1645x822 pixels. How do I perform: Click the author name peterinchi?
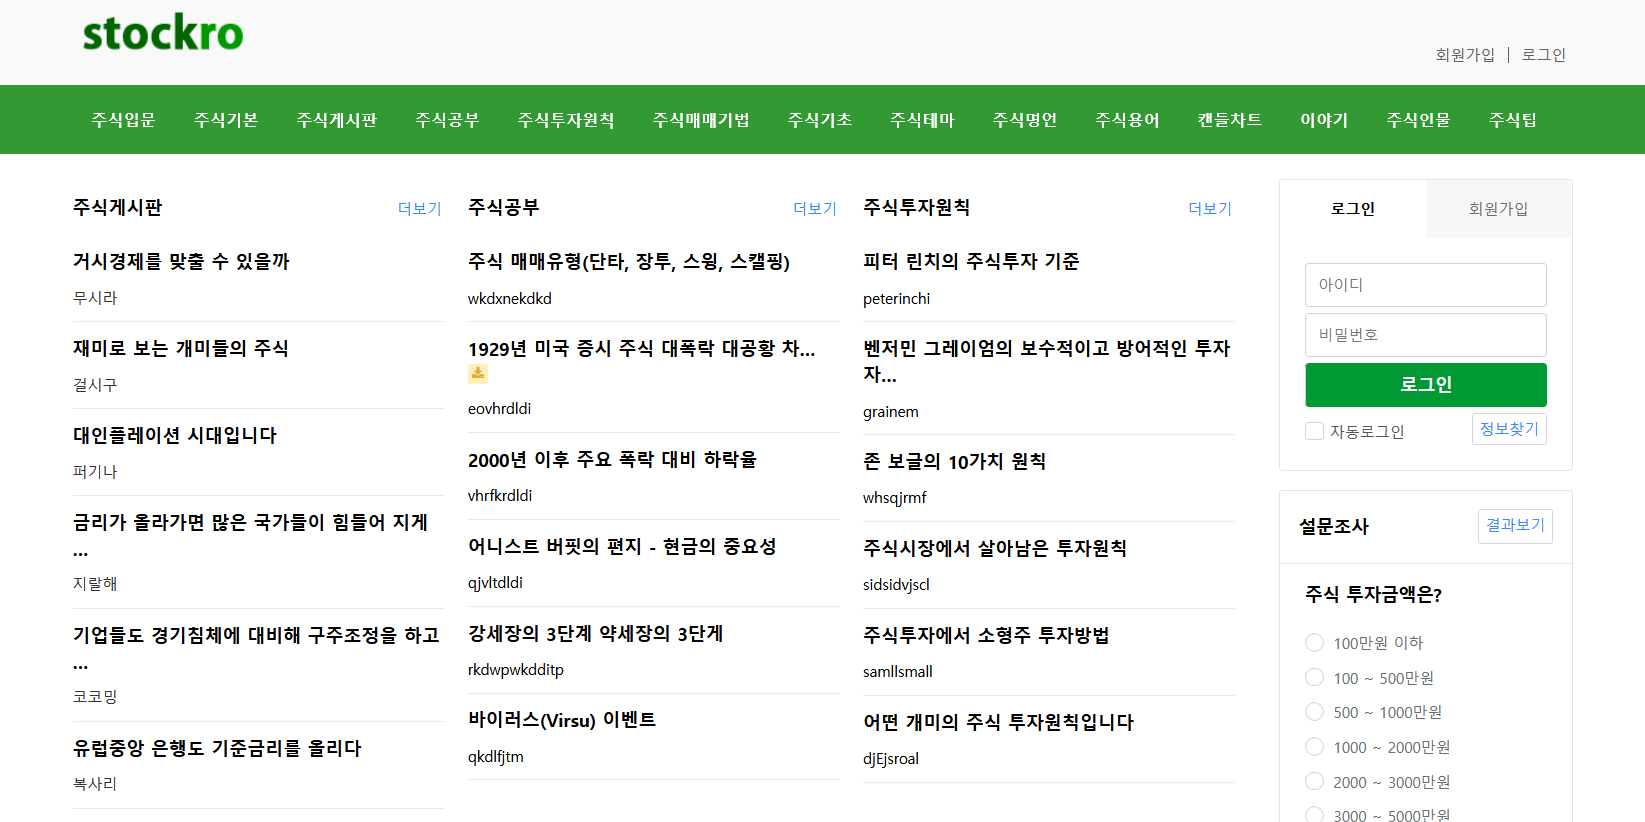(x=897, y=299)
